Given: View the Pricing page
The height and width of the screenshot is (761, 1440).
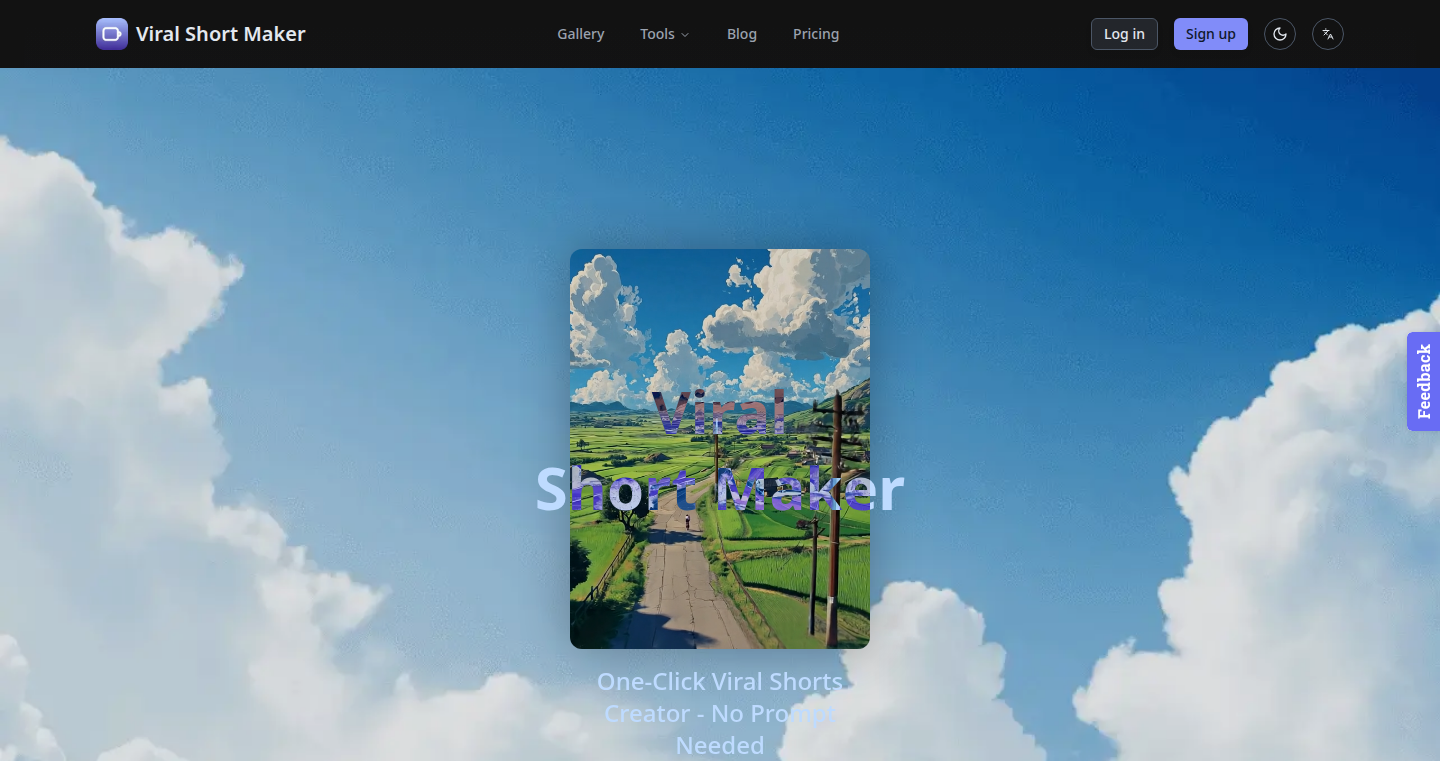Looking at the screenshot, I should (816, 34).
